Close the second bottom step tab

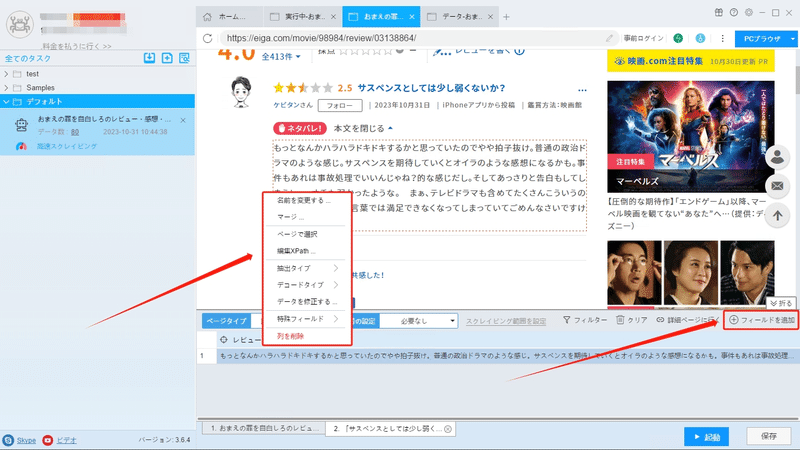448,429
